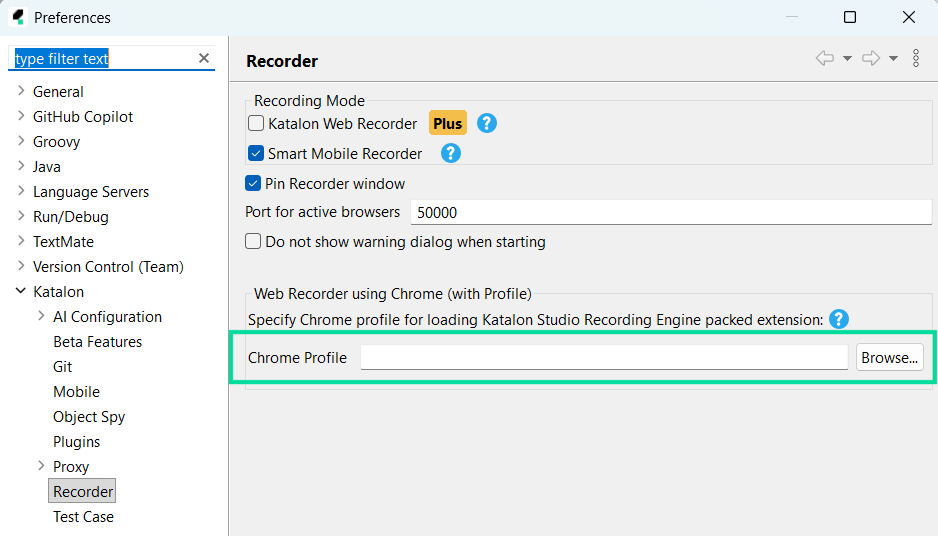Maximize the Preferences window
The height and width of the screenshot is (536, 938).
point(850,17)
